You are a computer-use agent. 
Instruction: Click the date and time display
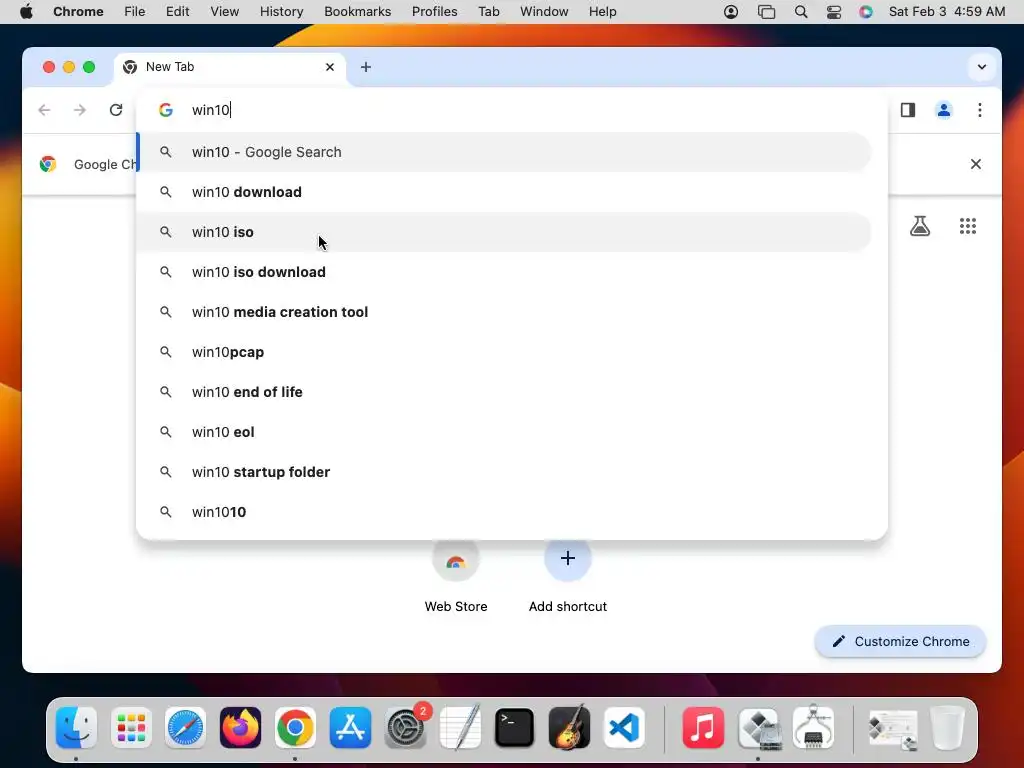click(x=947, y=12)
